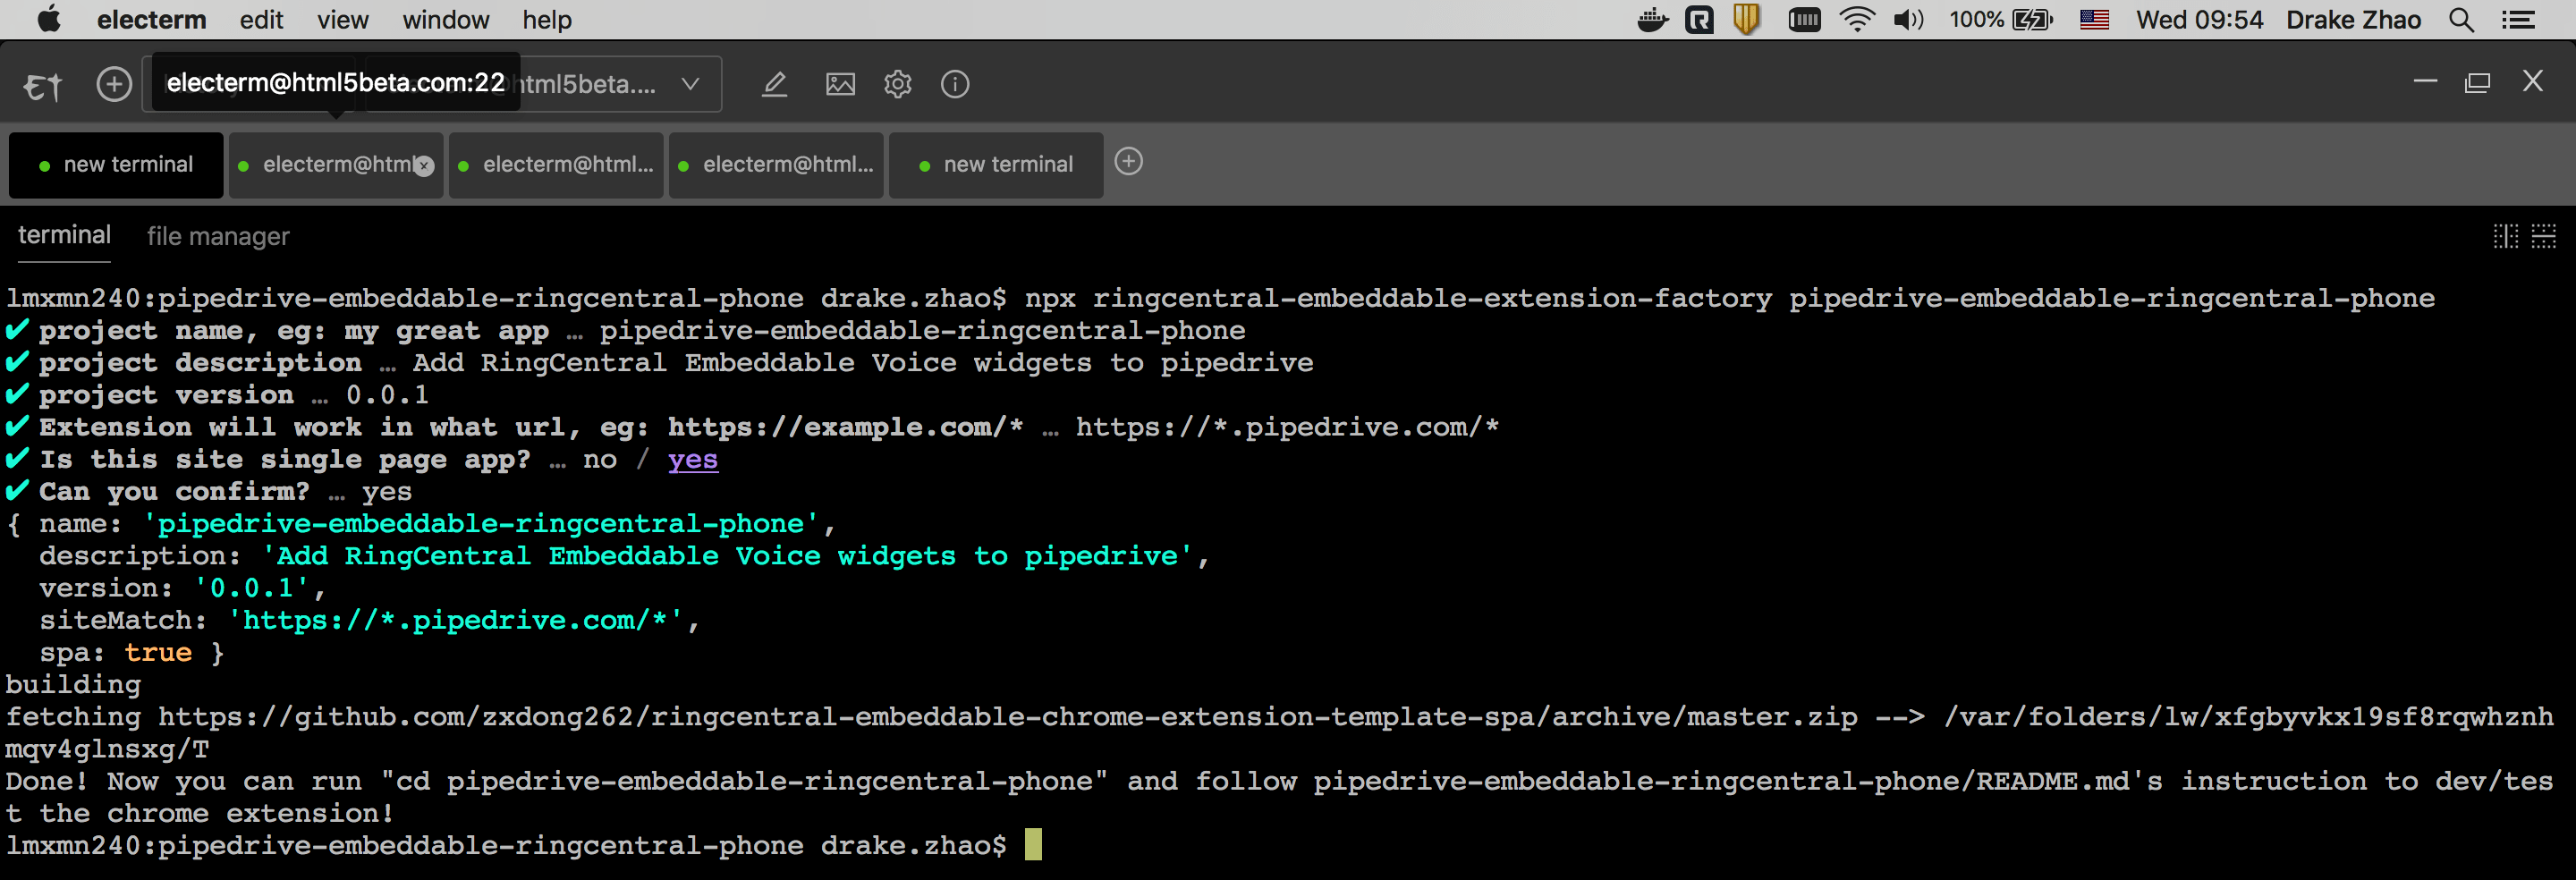Click the underlined 'yes' option in terminal
The height and width of the screenshot is (880, 2576).
693,460
